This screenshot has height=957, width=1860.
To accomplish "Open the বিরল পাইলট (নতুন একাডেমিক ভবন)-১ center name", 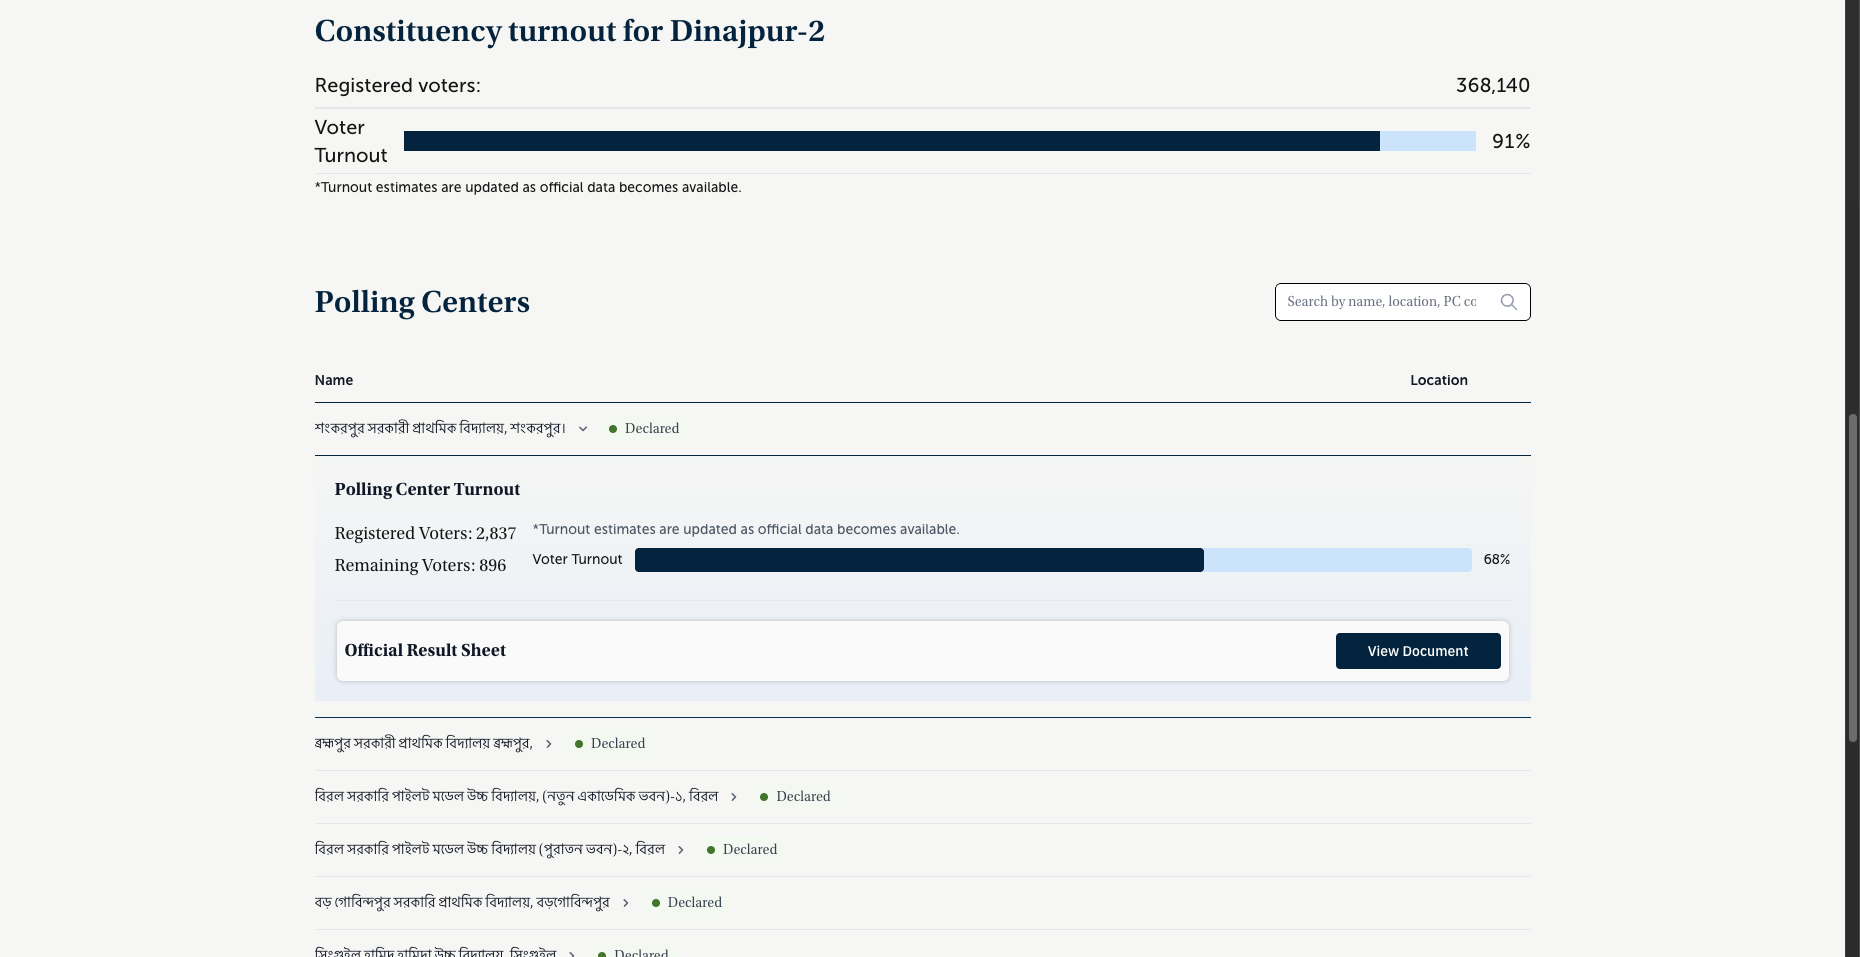I will pyautogui.click(x=516, y=796).
